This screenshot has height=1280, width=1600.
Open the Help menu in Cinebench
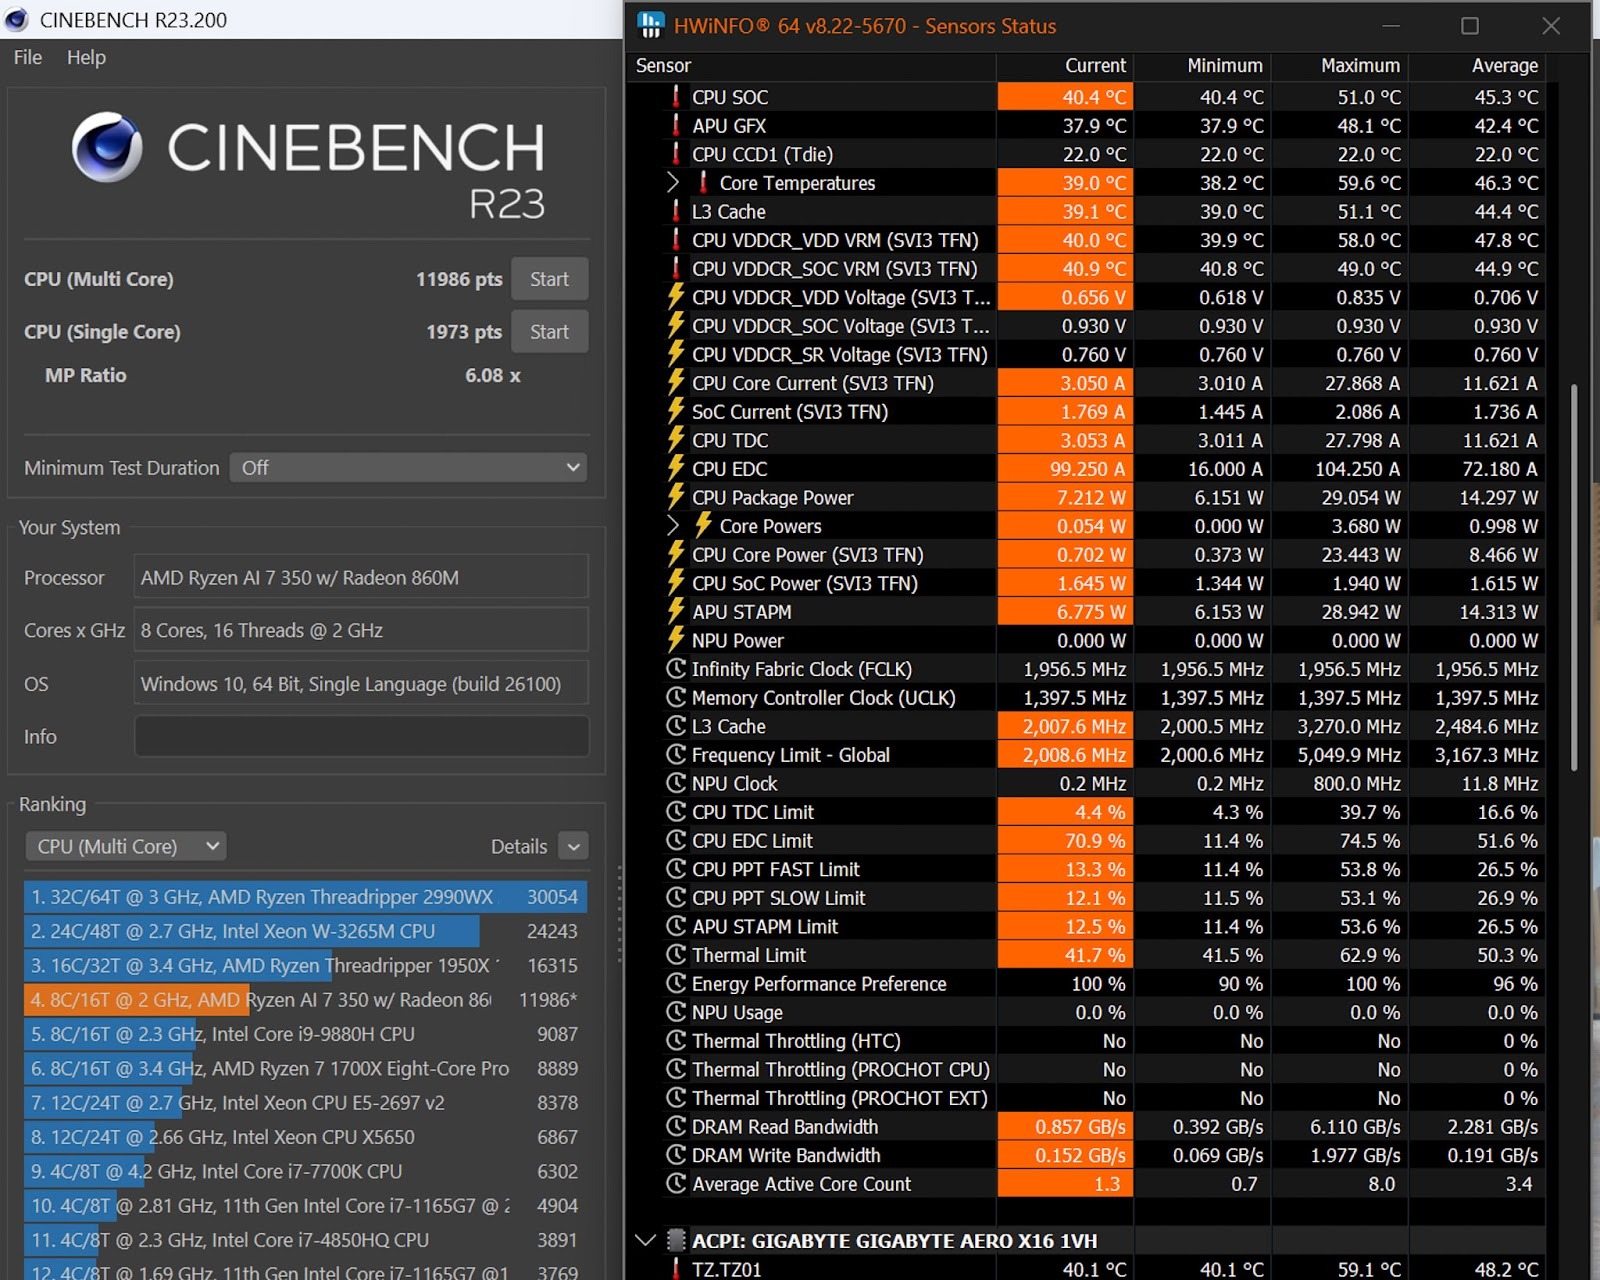click(86, 58)
